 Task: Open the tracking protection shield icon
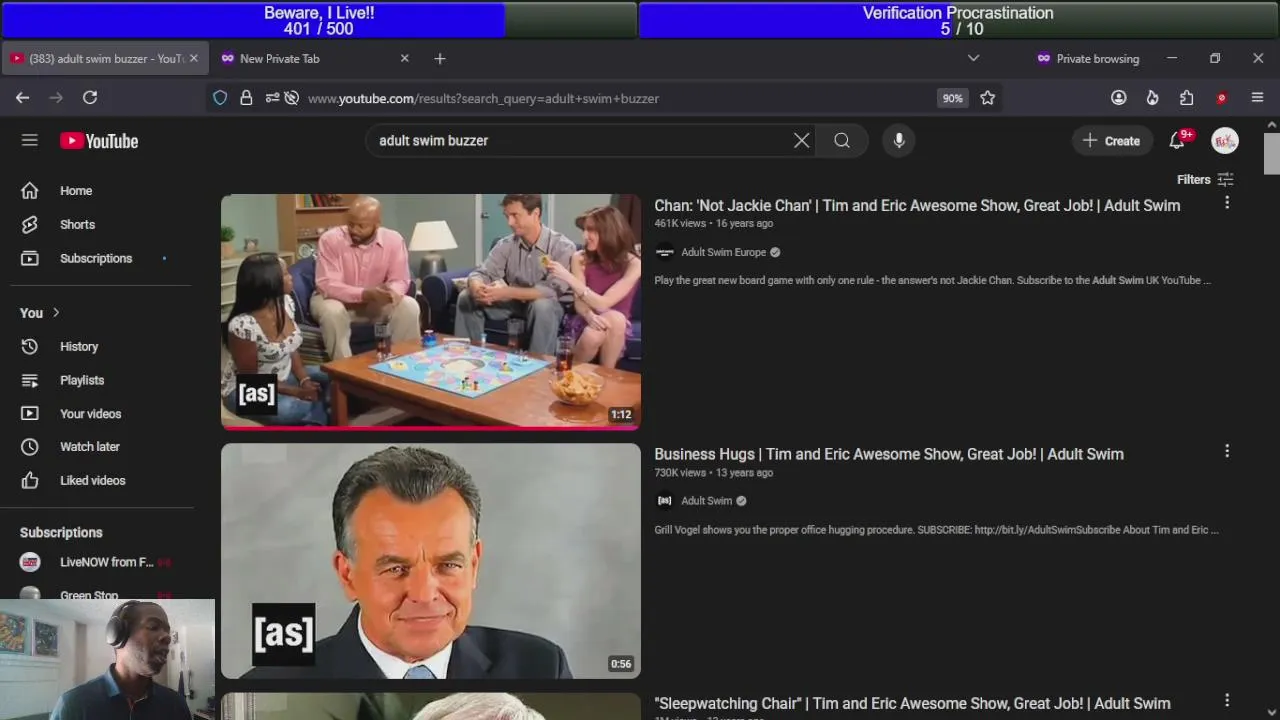click(x=220, y=98)
